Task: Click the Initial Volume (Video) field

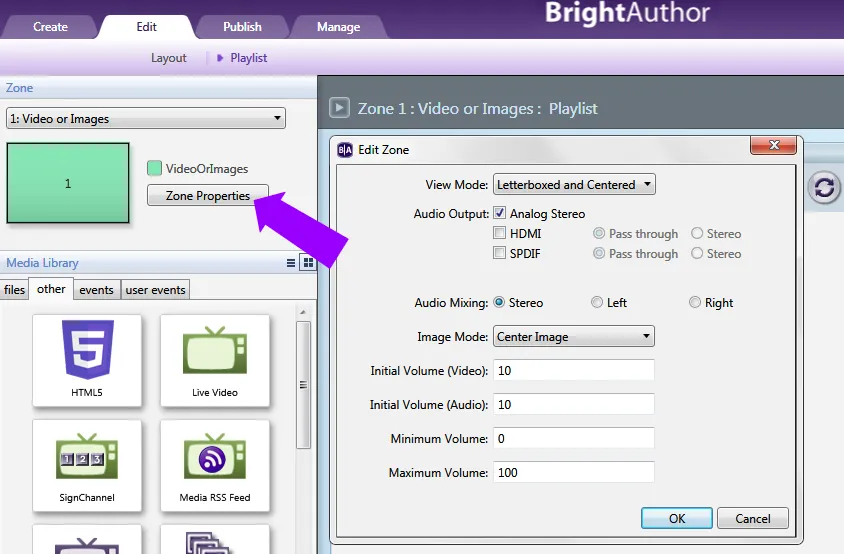Action: pyautogui.click(x=574, y=370)
